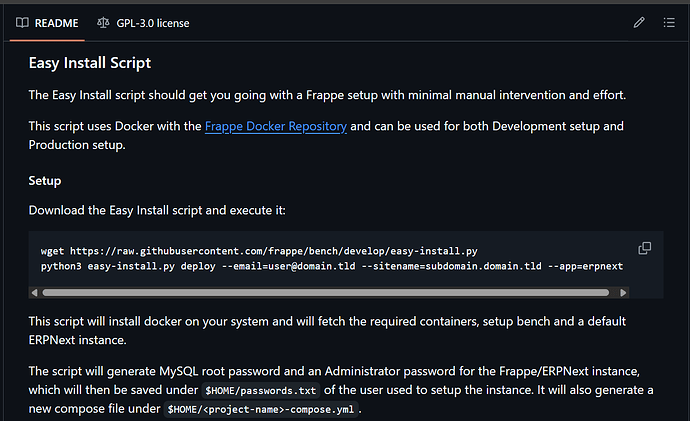
Task: Copy the code block with copy icon
Action: pos(645,248)
